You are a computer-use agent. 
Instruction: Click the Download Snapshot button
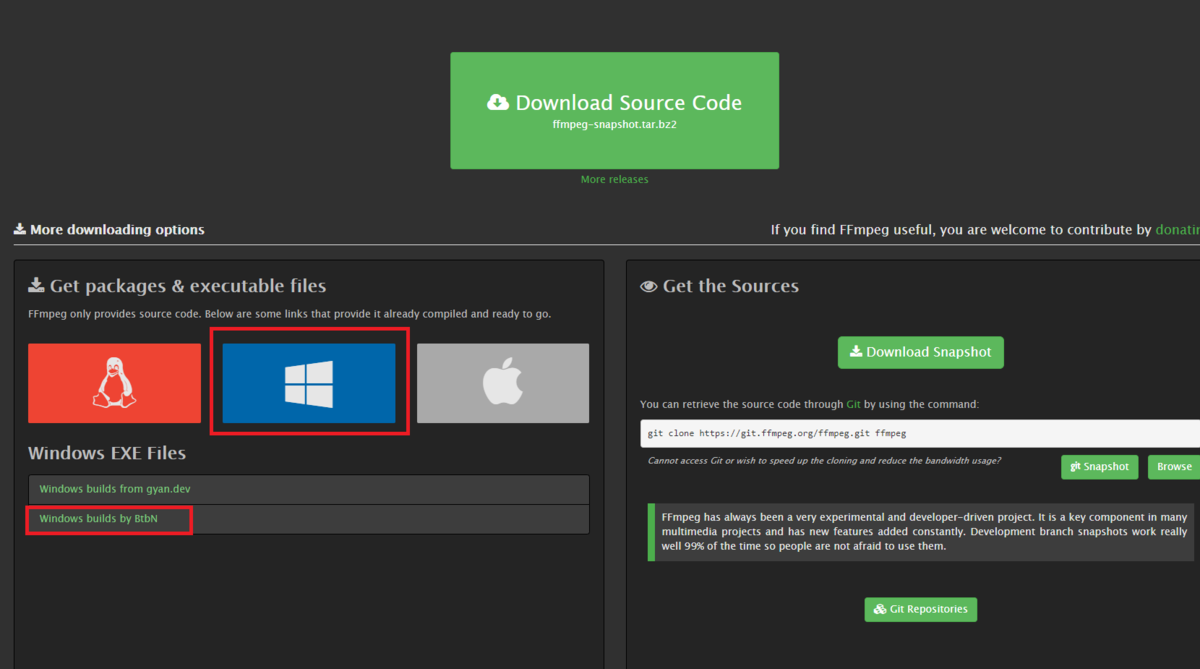click(920, 352)
